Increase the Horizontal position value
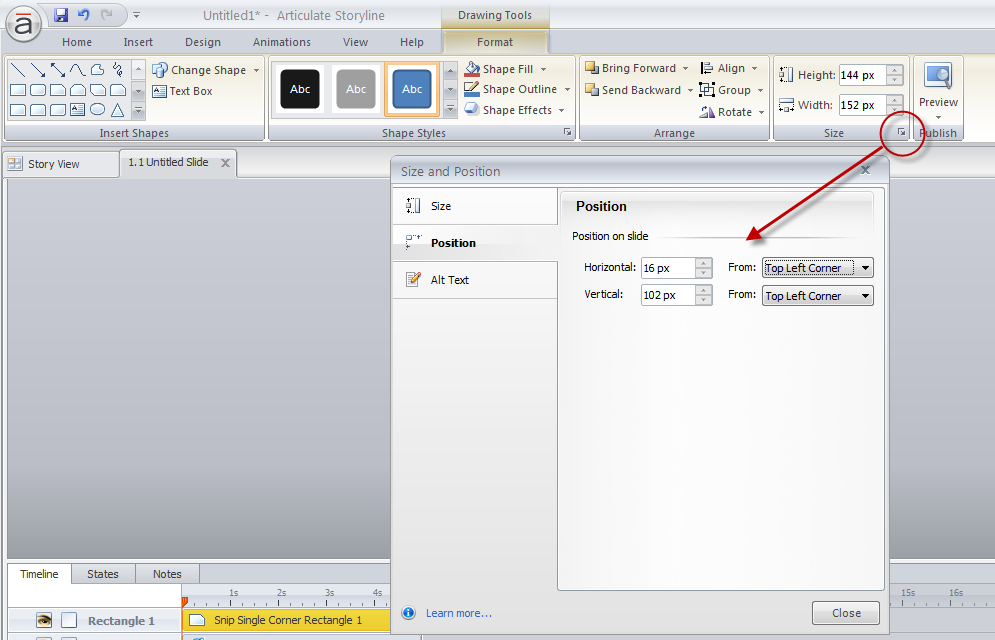The width and height of the screenshot is (995, 640). tap(704, 263)
